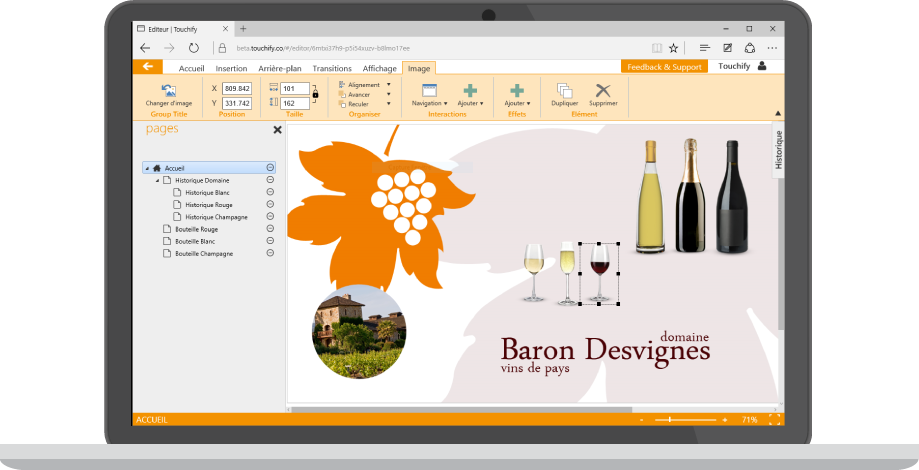The image size is (919, 470).
Task: Click the Navigation interaction icon
Action: tap(430, 90)
